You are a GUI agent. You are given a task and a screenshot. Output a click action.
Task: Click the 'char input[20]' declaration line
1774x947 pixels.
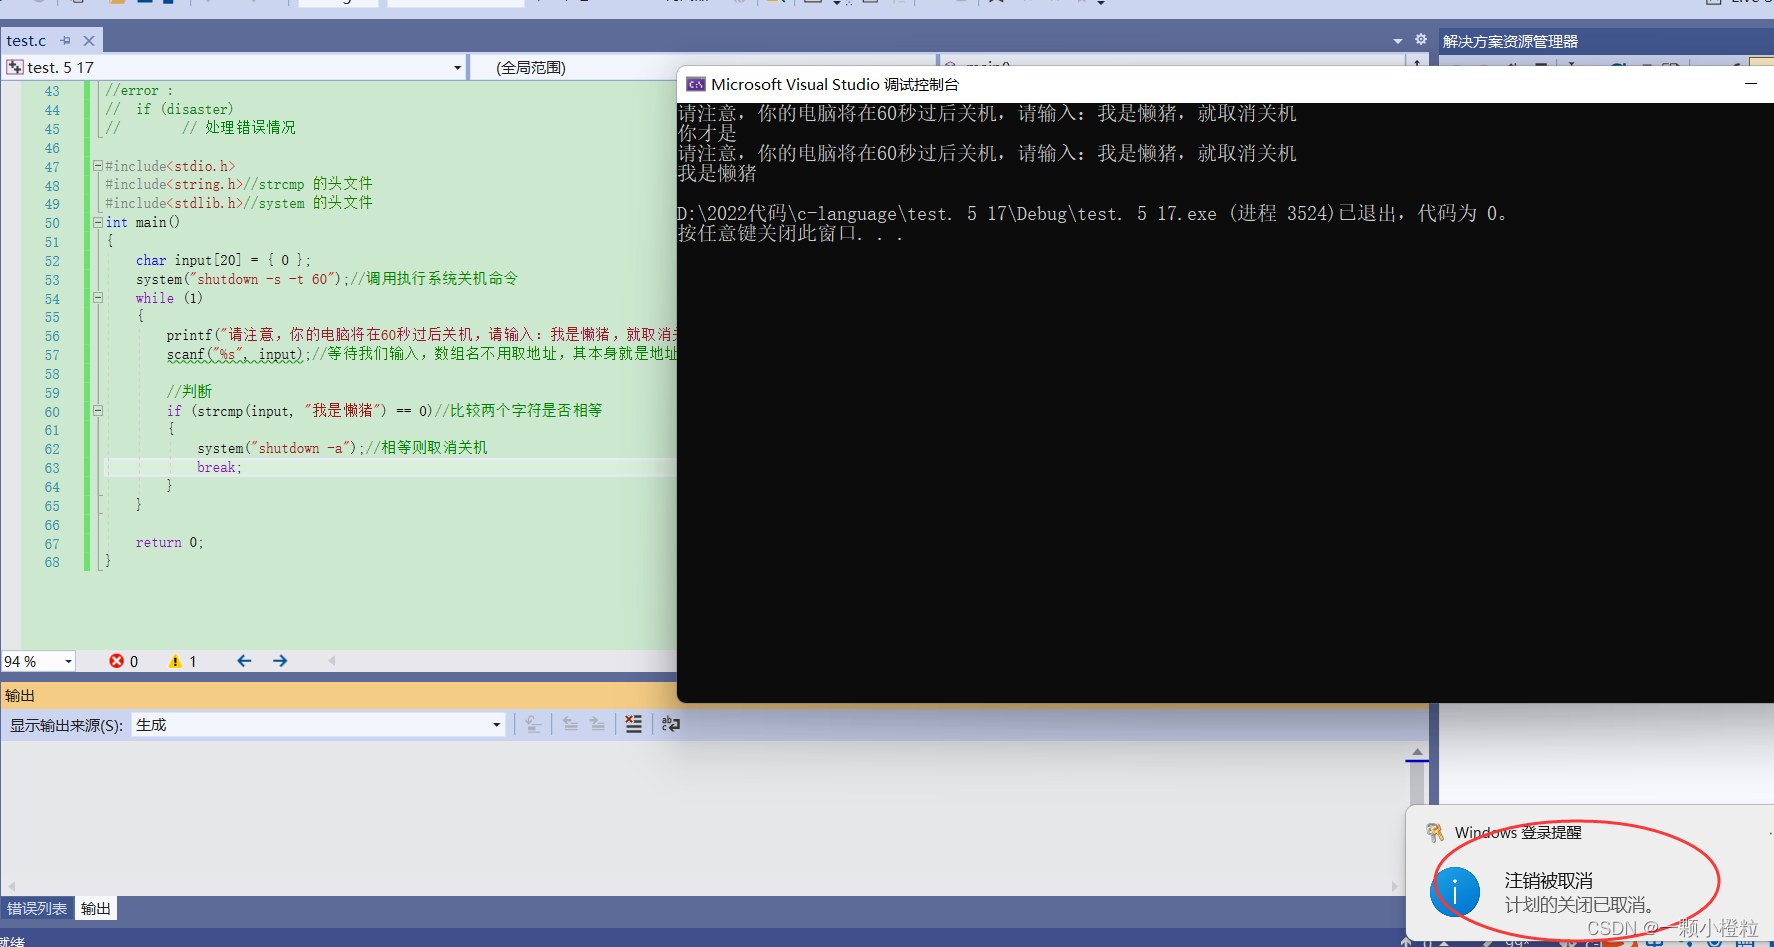pos(223,260)
